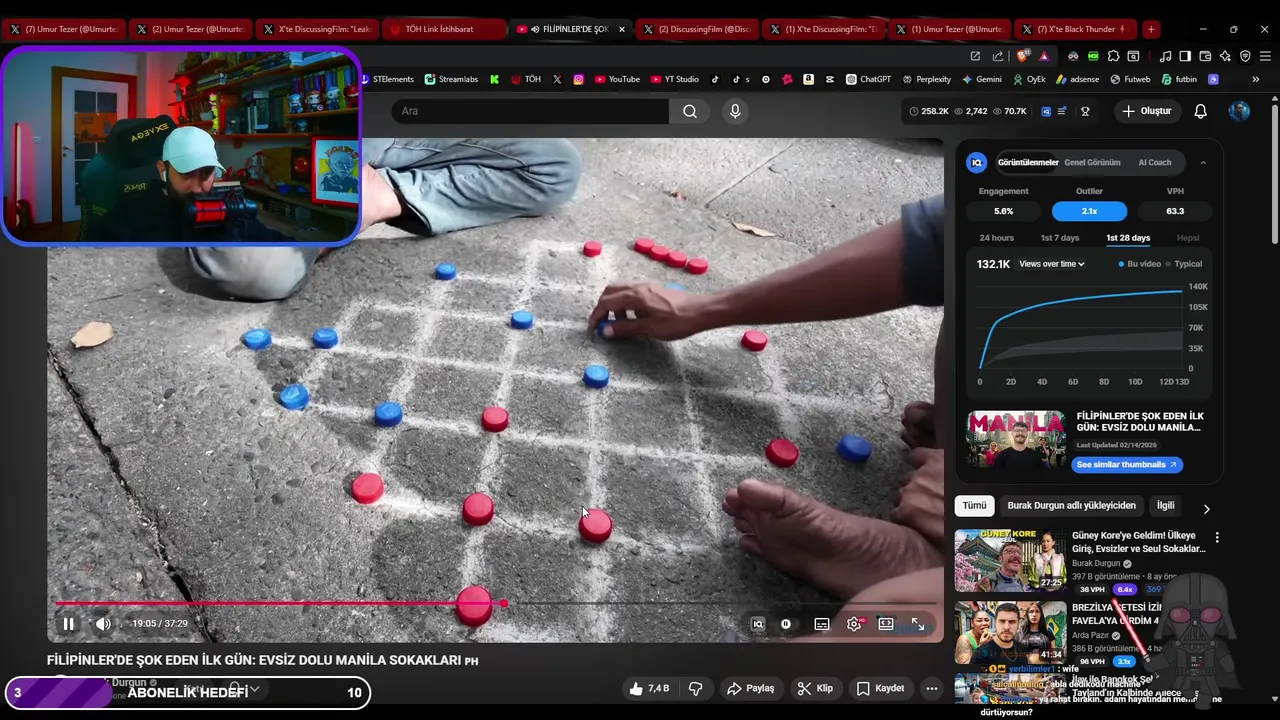Viewport: 1280px width, 720px height.
Task: Mute the video with the speaker icon
Action: [103, 624]
